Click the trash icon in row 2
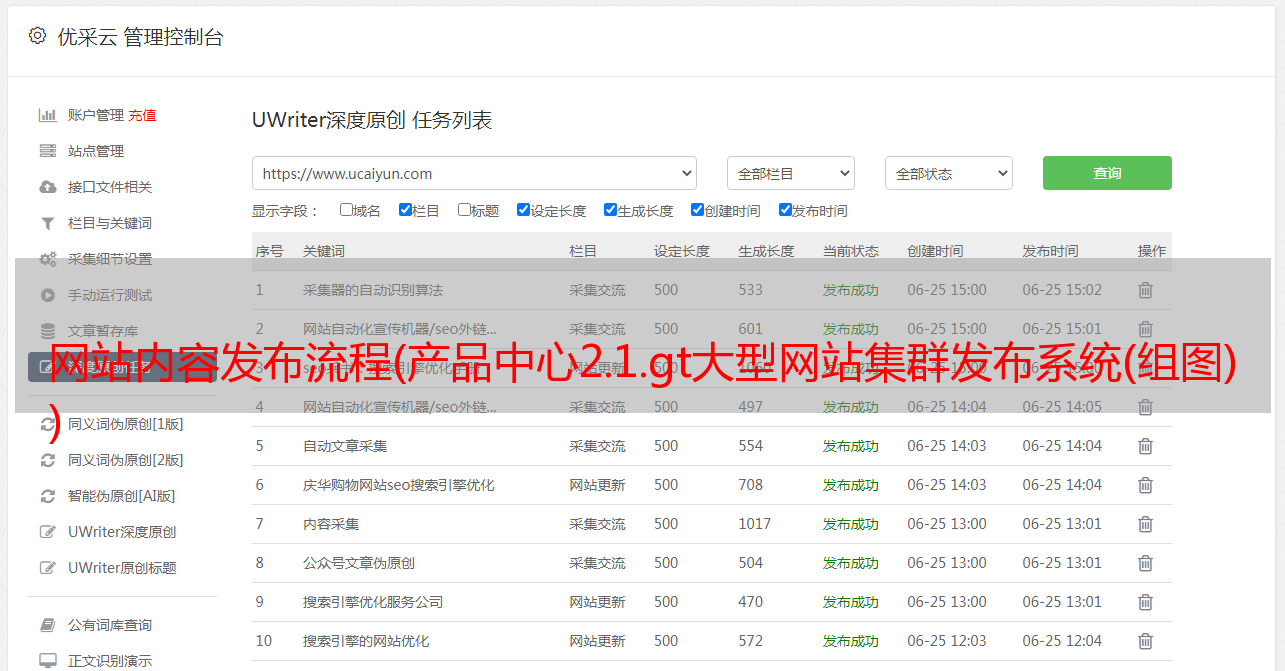This screenshot has width=1285, height=671. pos(1146,329)
